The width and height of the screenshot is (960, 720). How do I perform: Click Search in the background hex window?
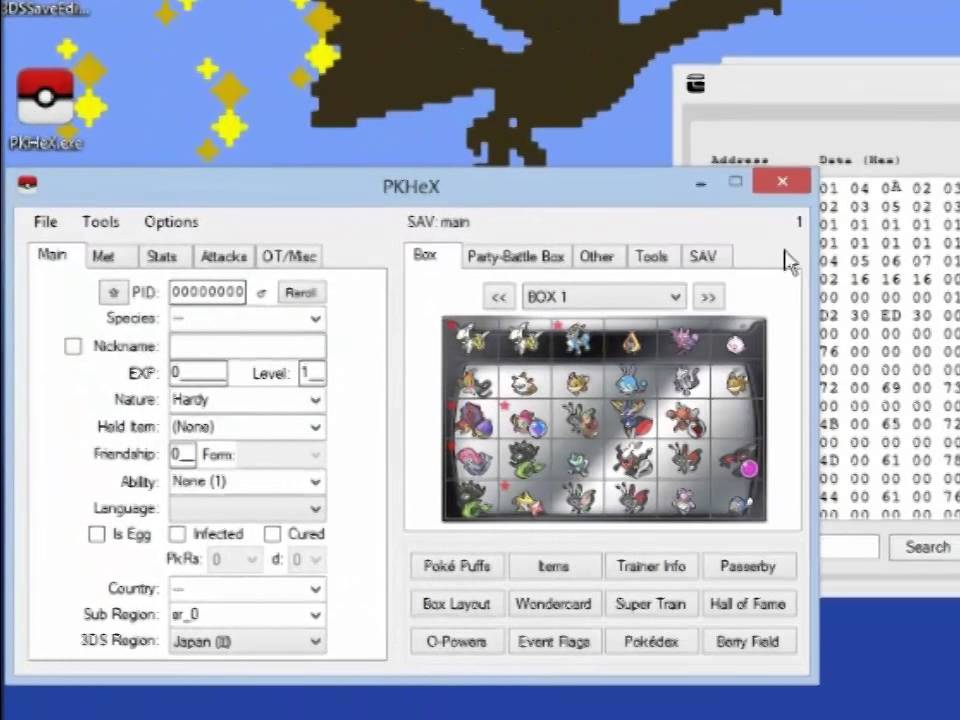tap(926, 547)
